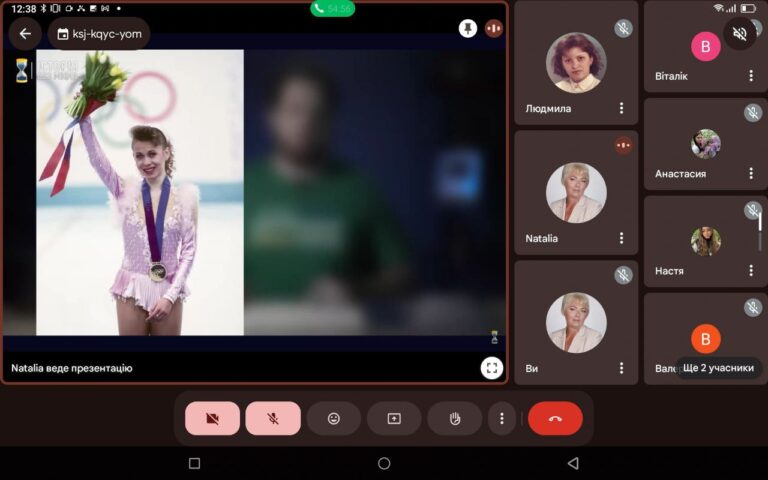Tap your own profile picture in Ви tile
Screen dimensions: 768x480
click(576, 323)
